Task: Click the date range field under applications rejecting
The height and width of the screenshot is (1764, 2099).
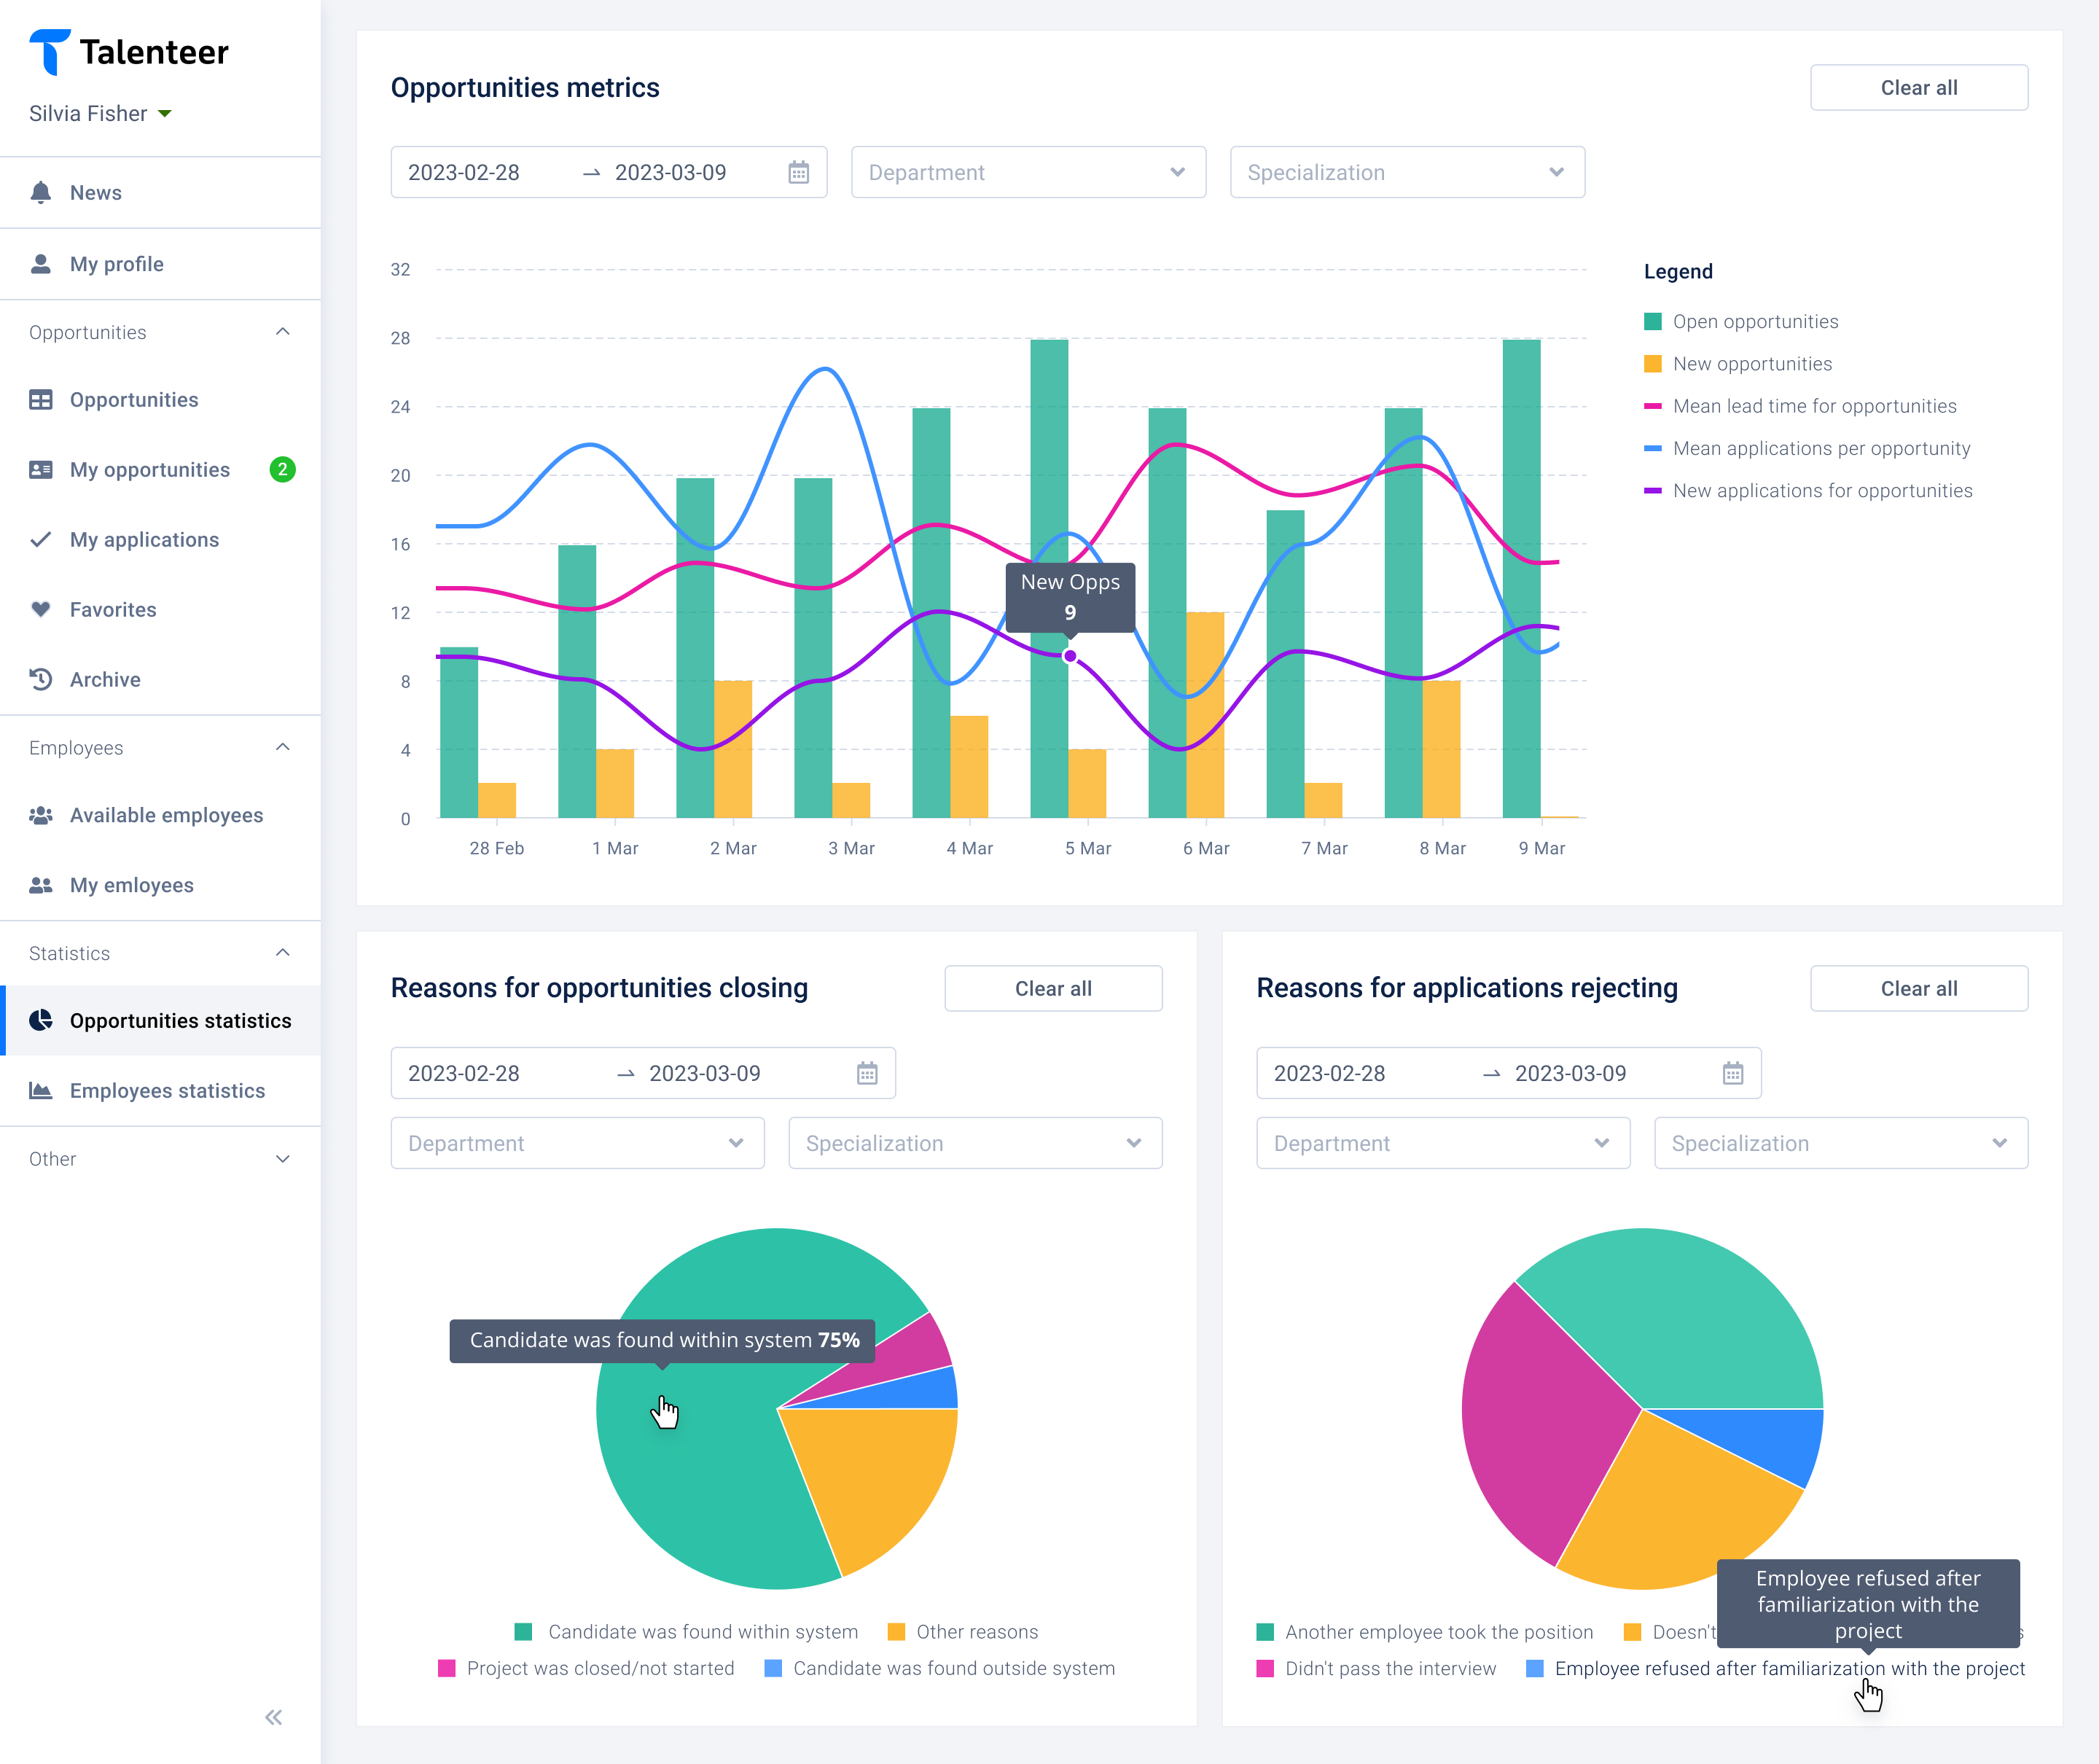Action: click(x=1507, y=1073)
